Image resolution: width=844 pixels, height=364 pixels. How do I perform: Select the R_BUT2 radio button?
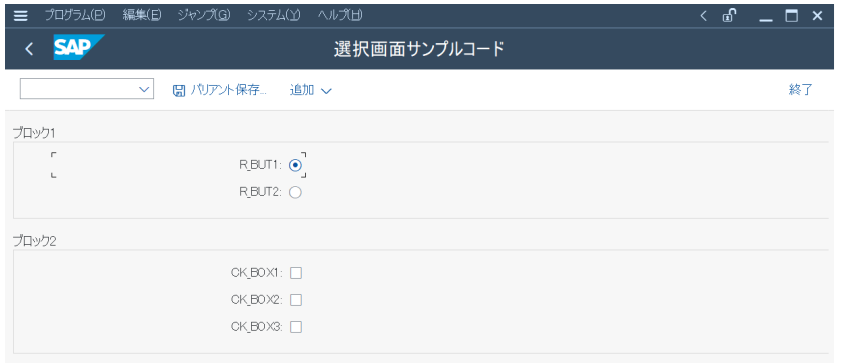(x=295, y=192)
